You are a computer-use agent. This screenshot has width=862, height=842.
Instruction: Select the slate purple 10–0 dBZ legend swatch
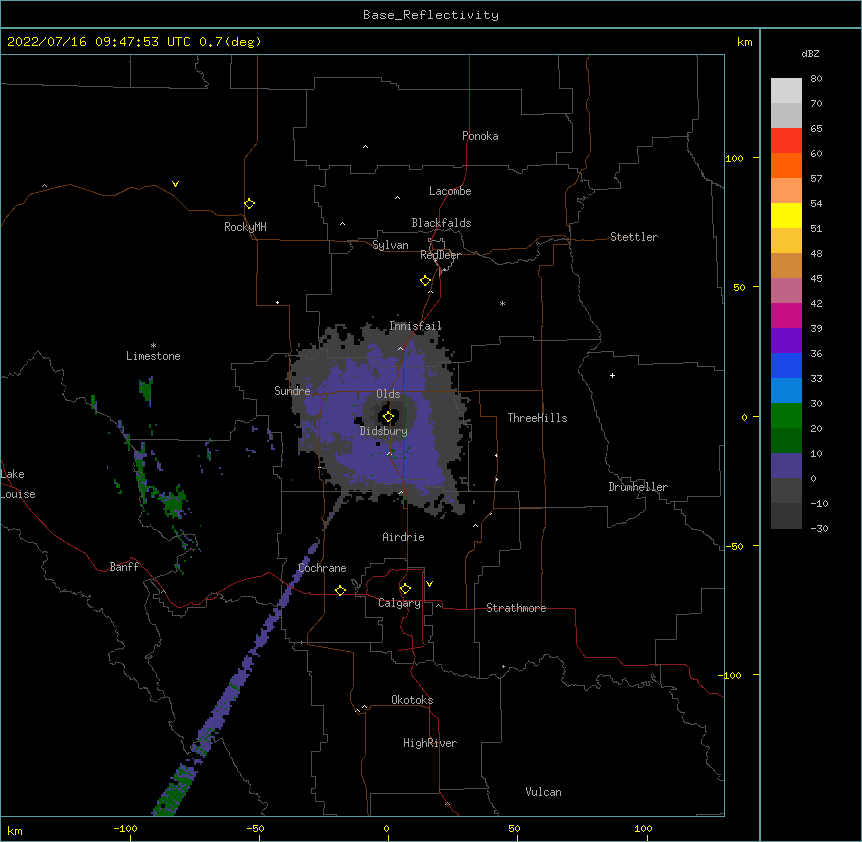pos(786,466)
